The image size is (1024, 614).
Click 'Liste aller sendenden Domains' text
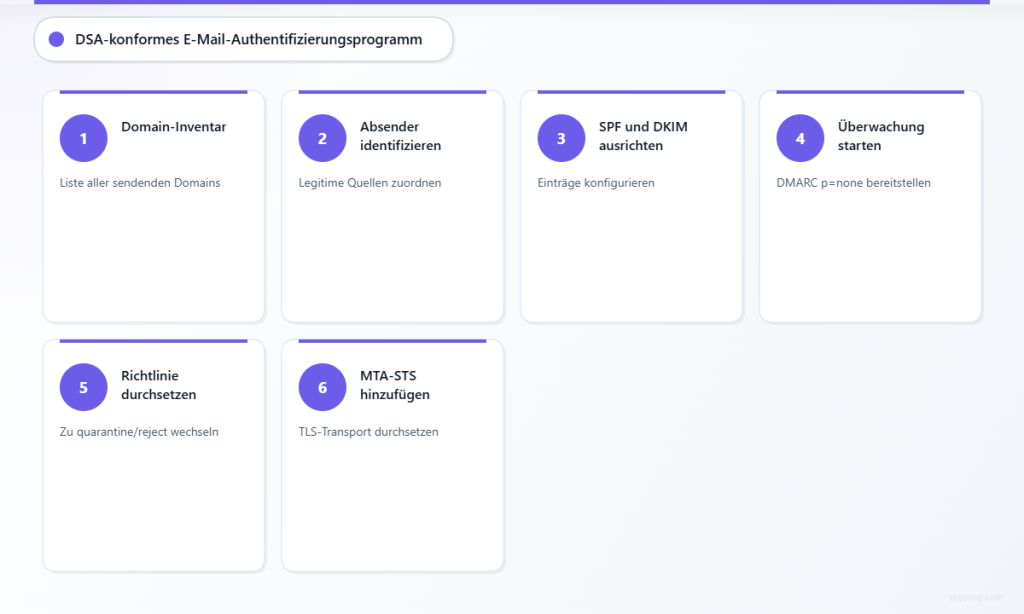tap(140, 183)
